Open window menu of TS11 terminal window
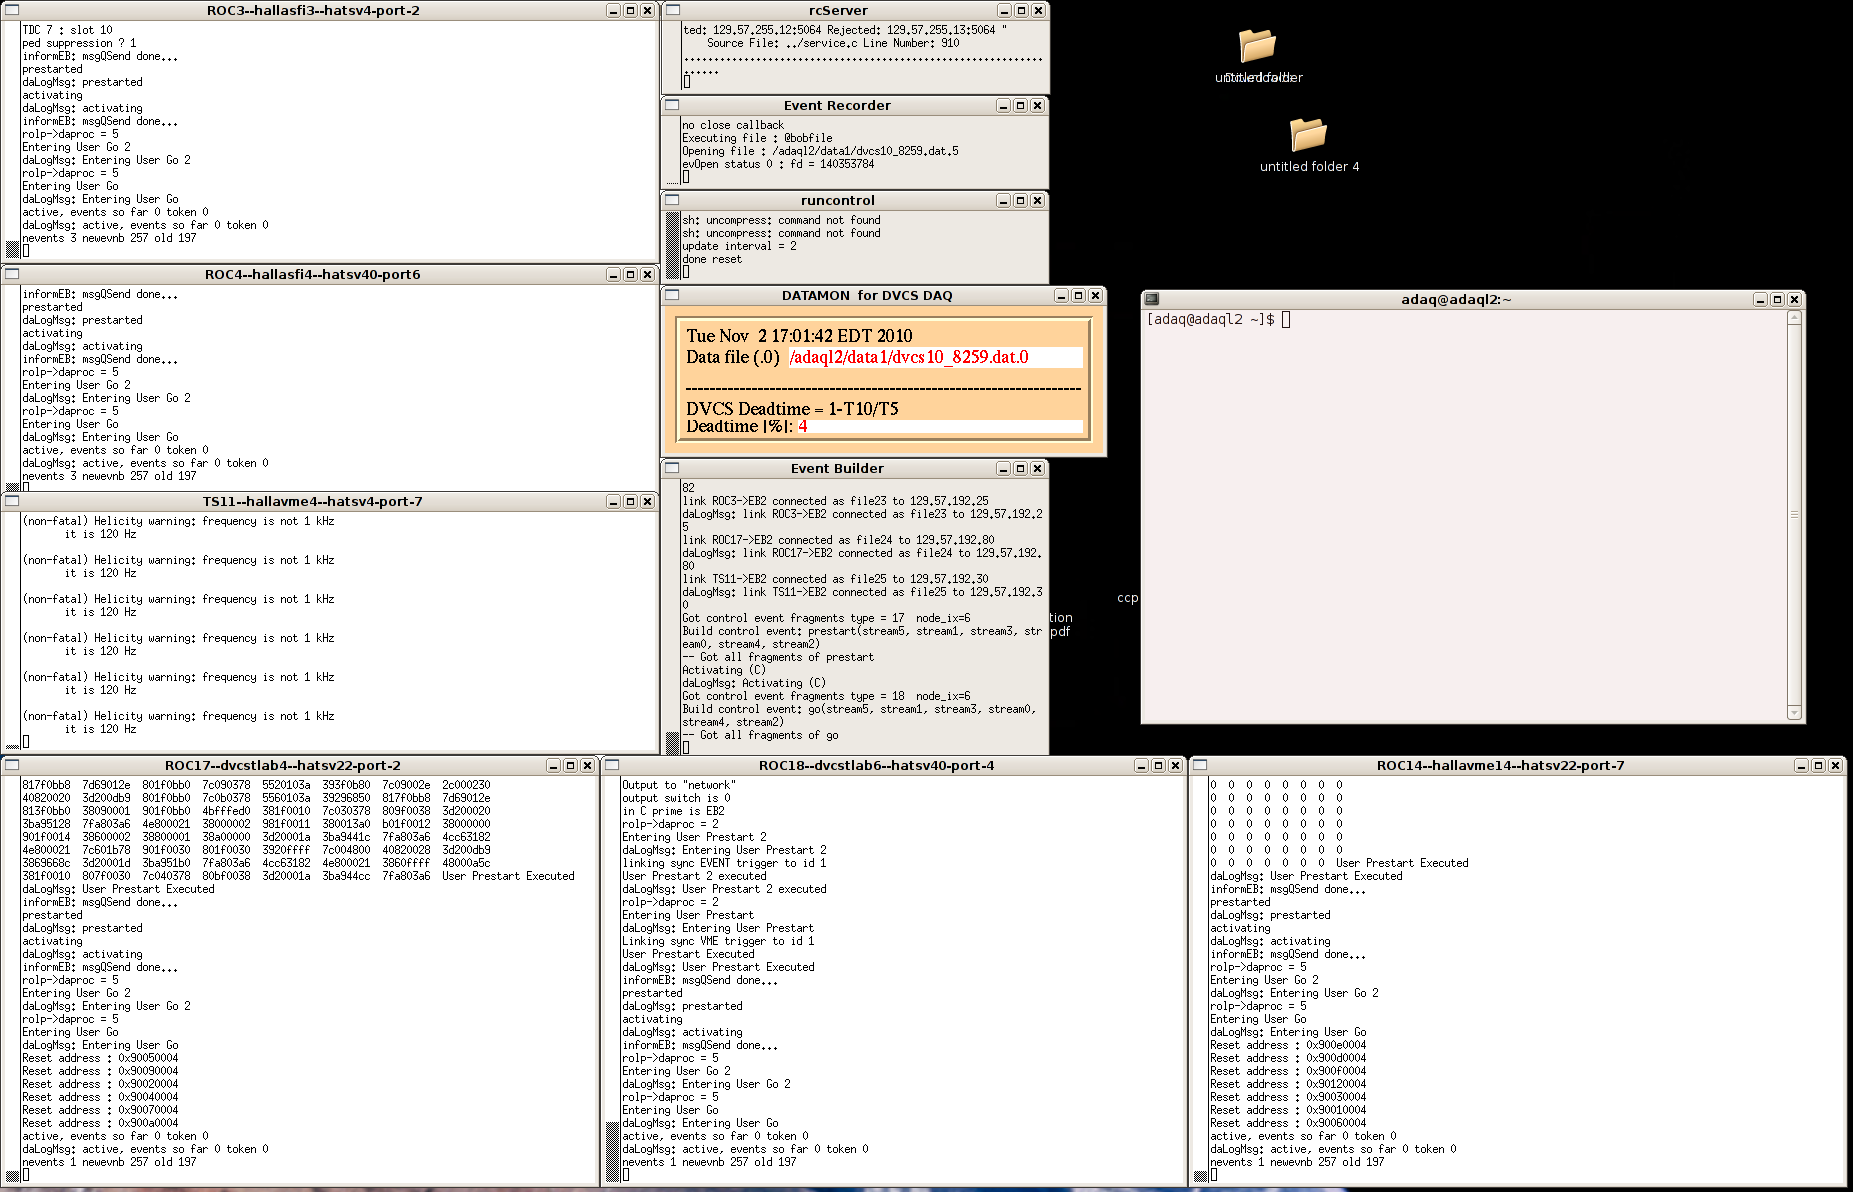 click(x=12, y=501)
